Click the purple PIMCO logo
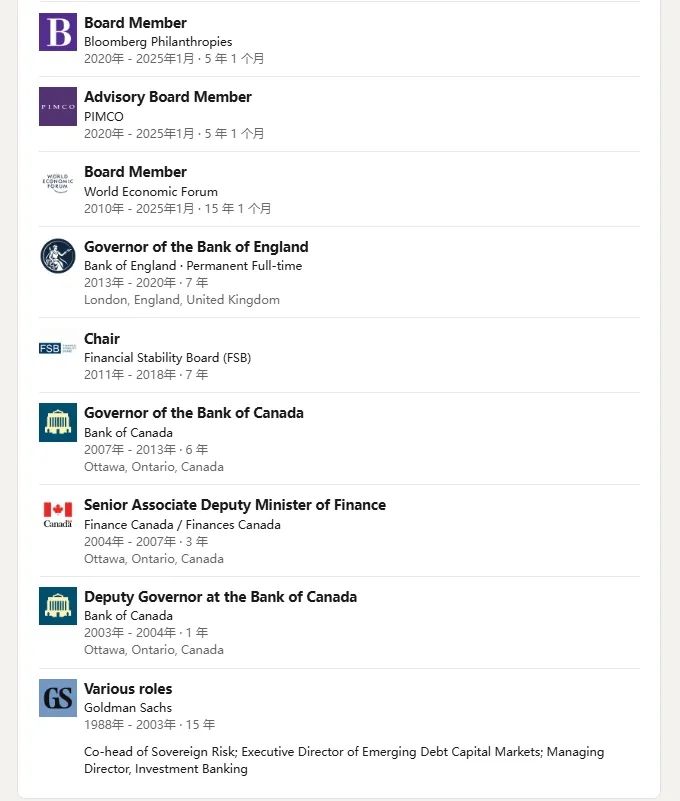680x801 pixels. coord(58,106)
